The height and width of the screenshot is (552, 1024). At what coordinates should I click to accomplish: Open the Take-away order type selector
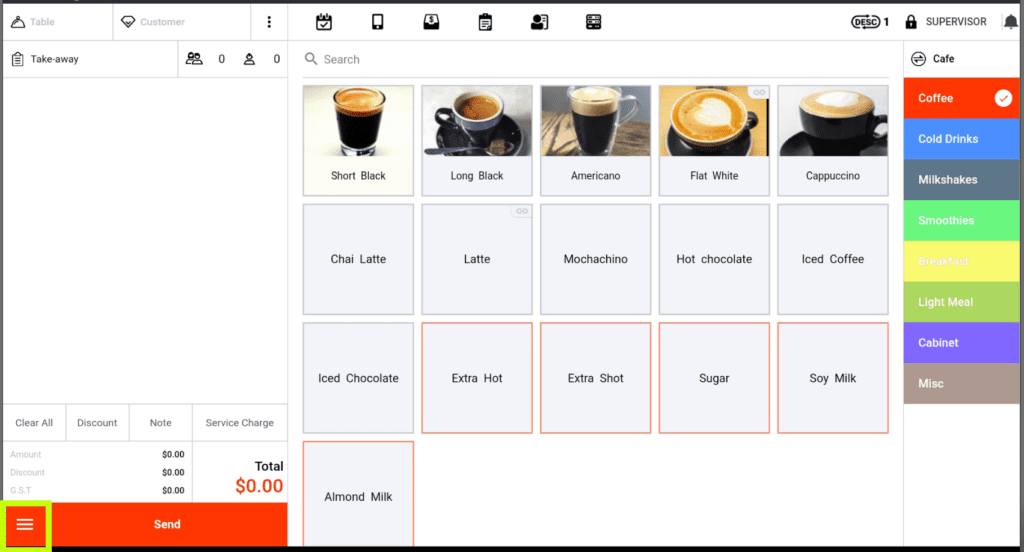point(90,59)
